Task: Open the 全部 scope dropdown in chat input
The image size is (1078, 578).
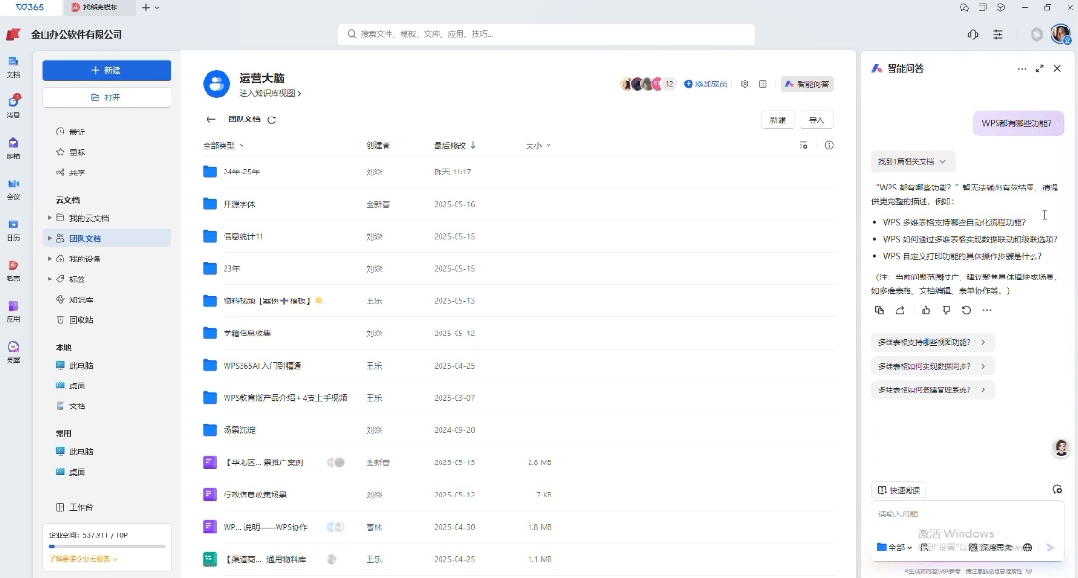Action: click(x=894, y=547)
